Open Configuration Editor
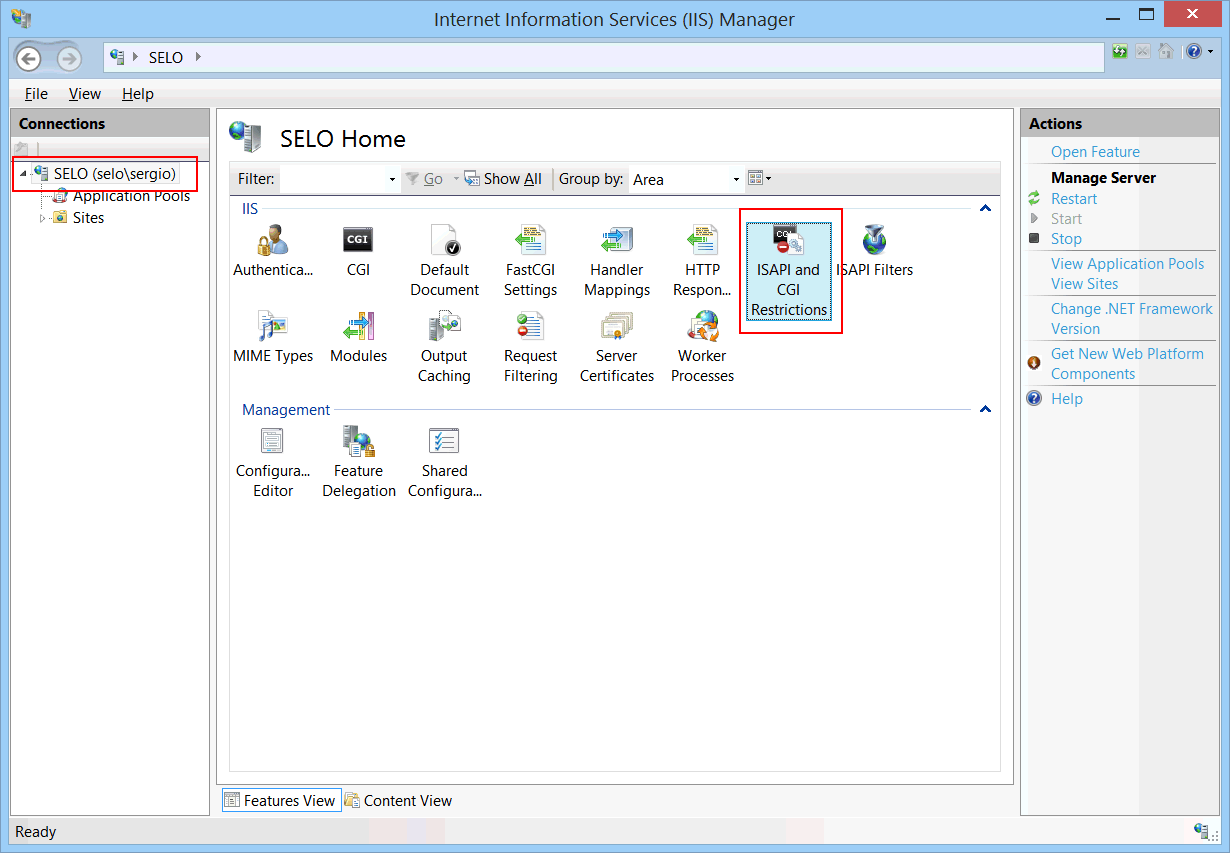 [x=273, y=462]
